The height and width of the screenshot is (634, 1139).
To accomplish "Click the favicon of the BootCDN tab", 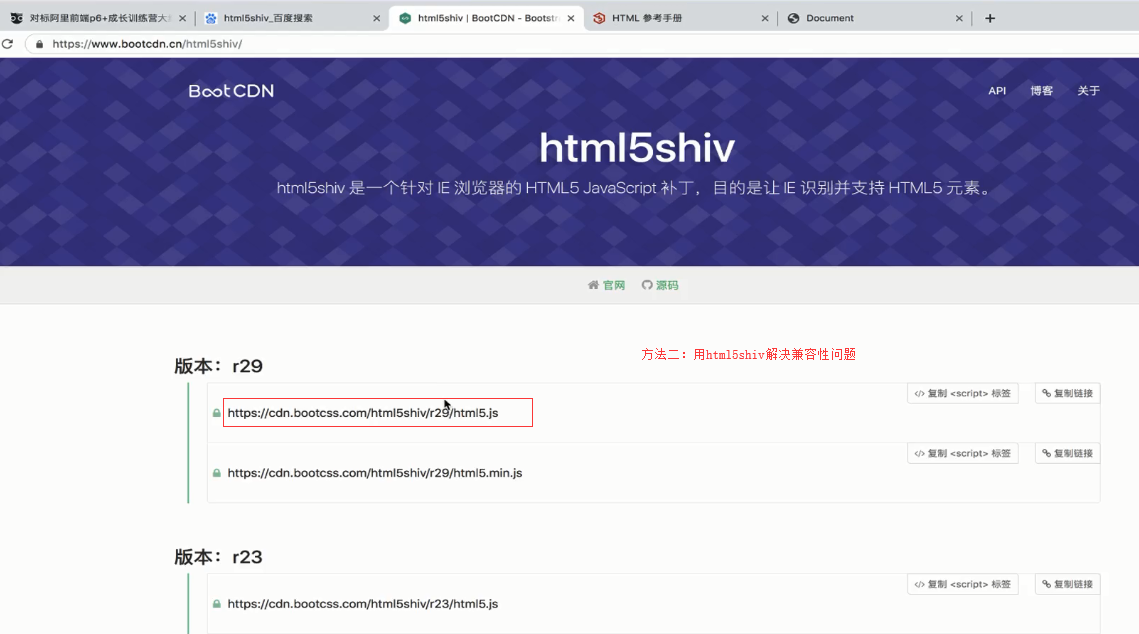I will tap(405, 18).
